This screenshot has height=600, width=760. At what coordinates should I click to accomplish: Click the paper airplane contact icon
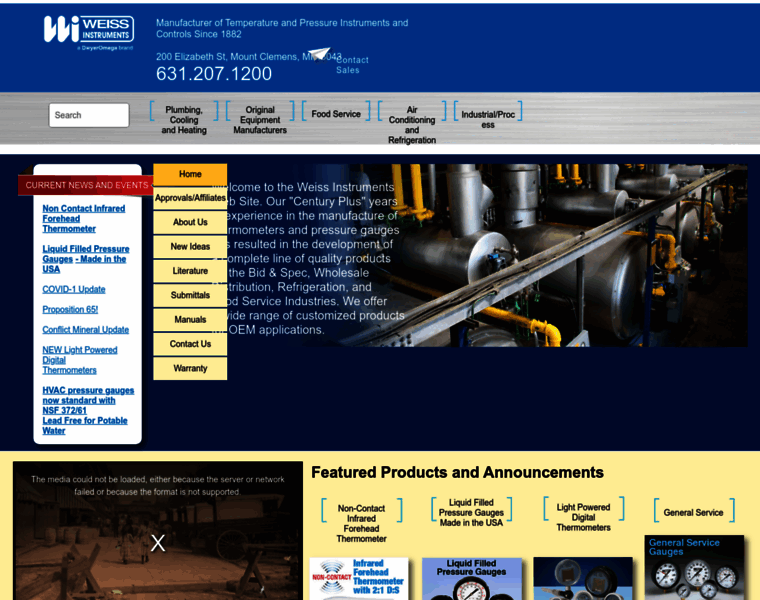[x=319, y=54]
